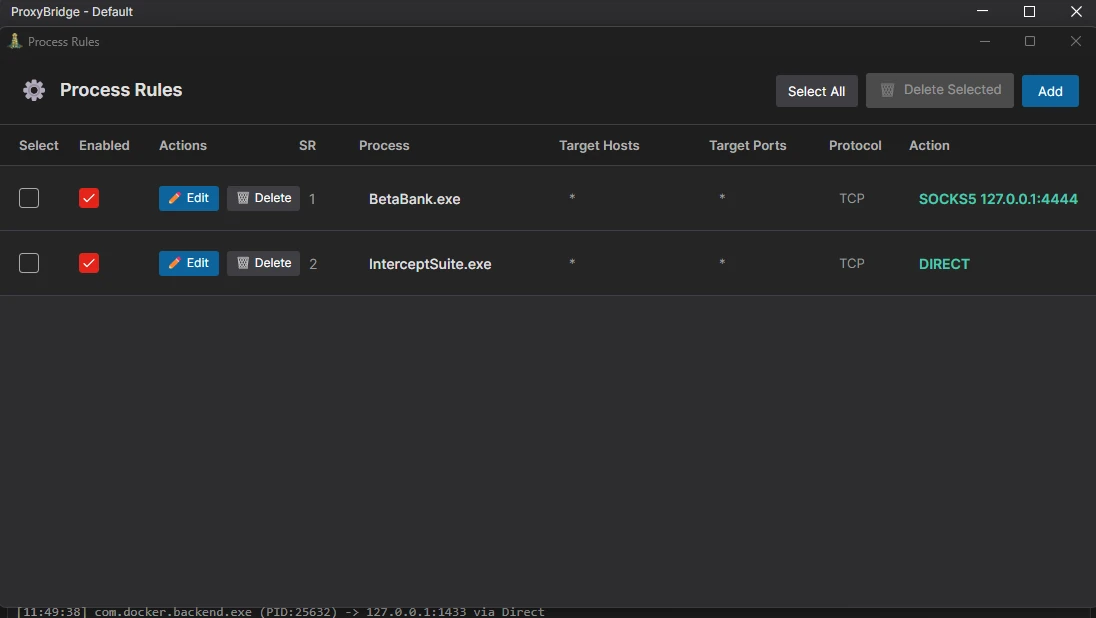
Task: Click the SOCKS5 127.0.0.1:4444 action text
Action: (998, 199)
